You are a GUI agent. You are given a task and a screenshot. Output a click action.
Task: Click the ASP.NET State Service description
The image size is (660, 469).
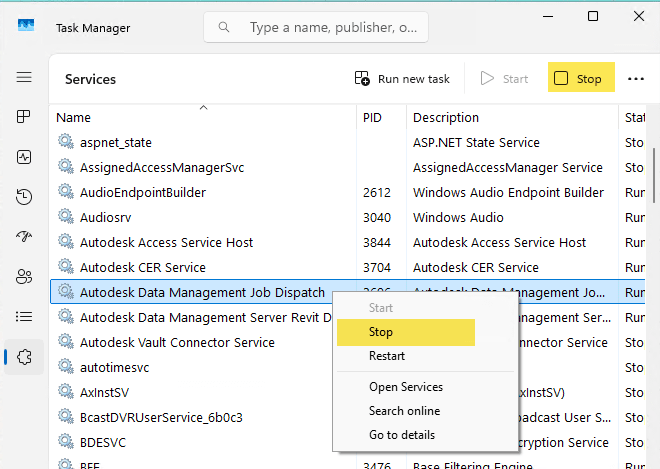pyautogui.click(x=476, y=142)
